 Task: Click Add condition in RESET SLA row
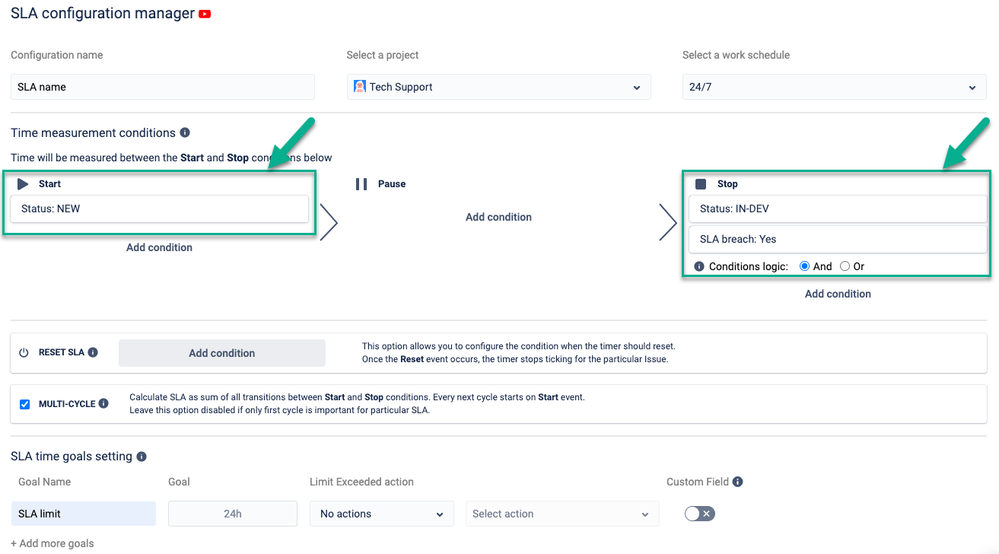tap(222, 353)
